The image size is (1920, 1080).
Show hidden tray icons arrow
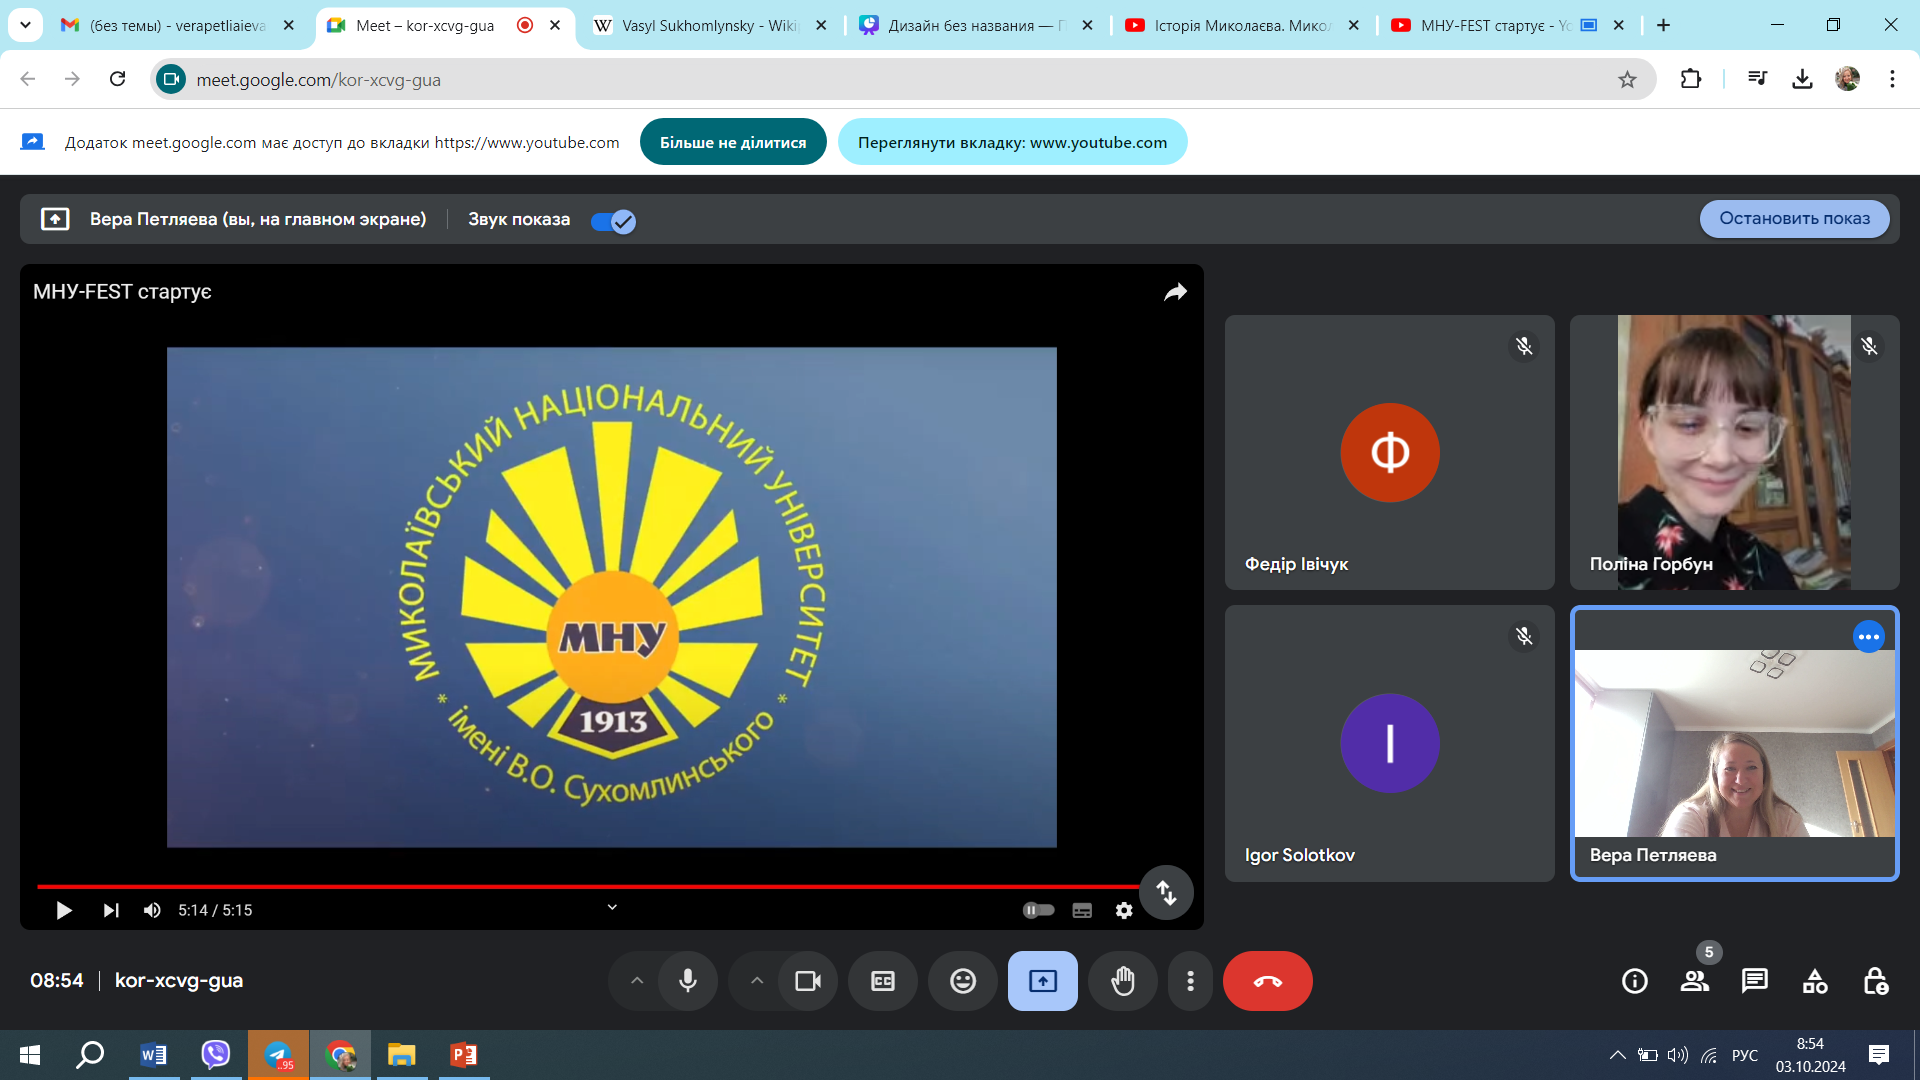pos(1617,1055)
